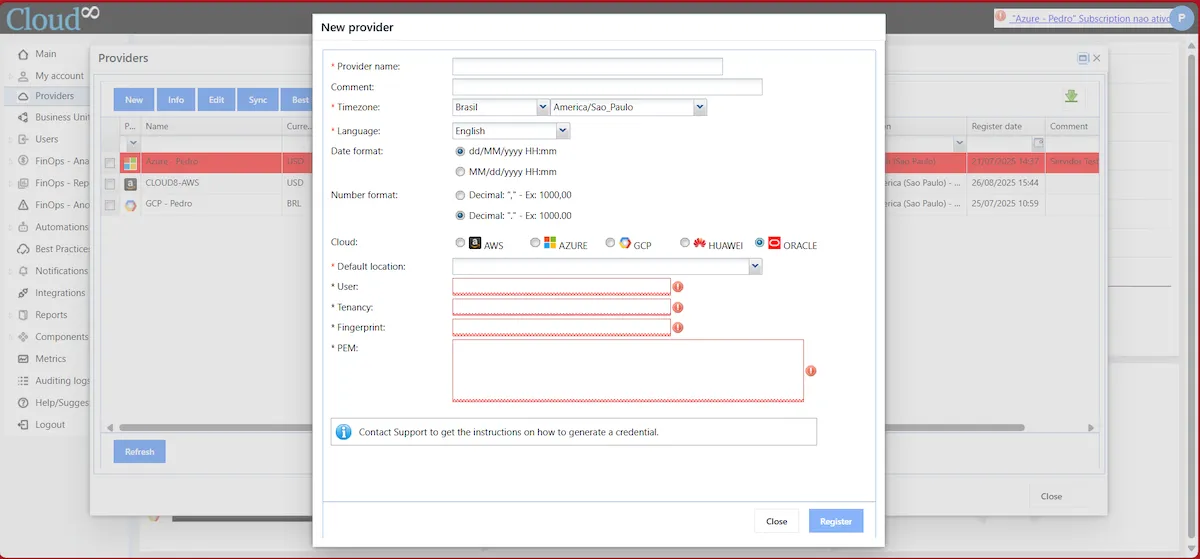Select ORACLE cloud radio button
Viewport: 1200px width, 559px height.
(x=760, y=243)
